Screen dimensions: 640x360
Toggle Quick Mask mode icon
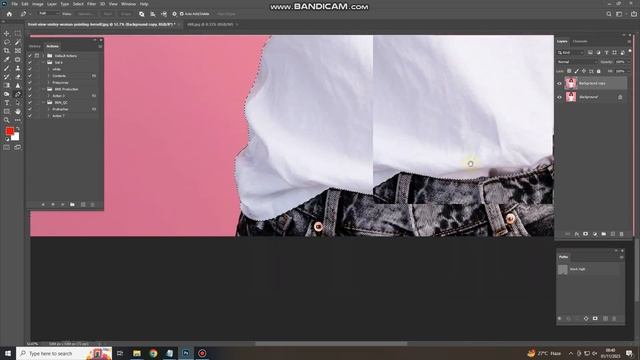7,147
